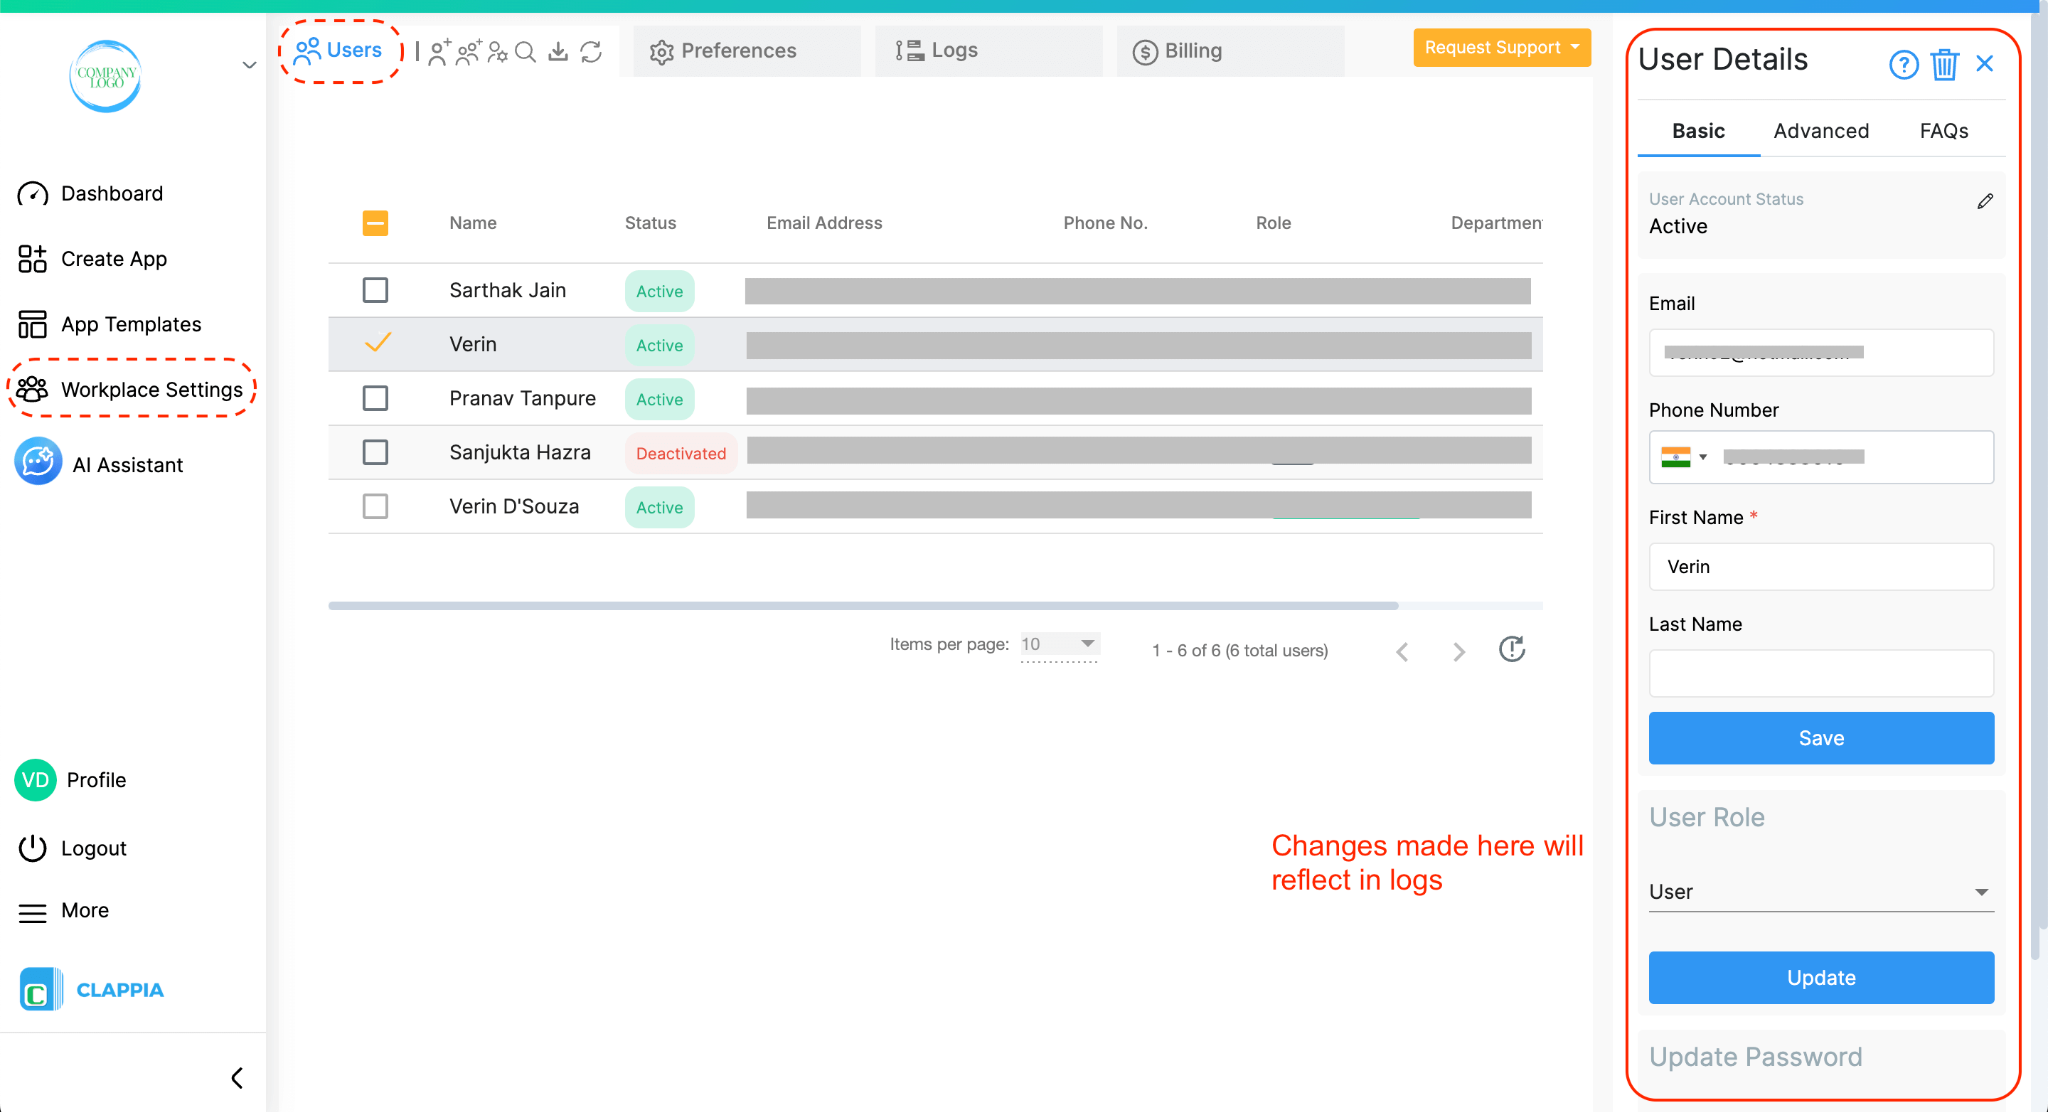Tick the Pranav Tanpure checkbox

pyautogui.click(x=375, y=398)
